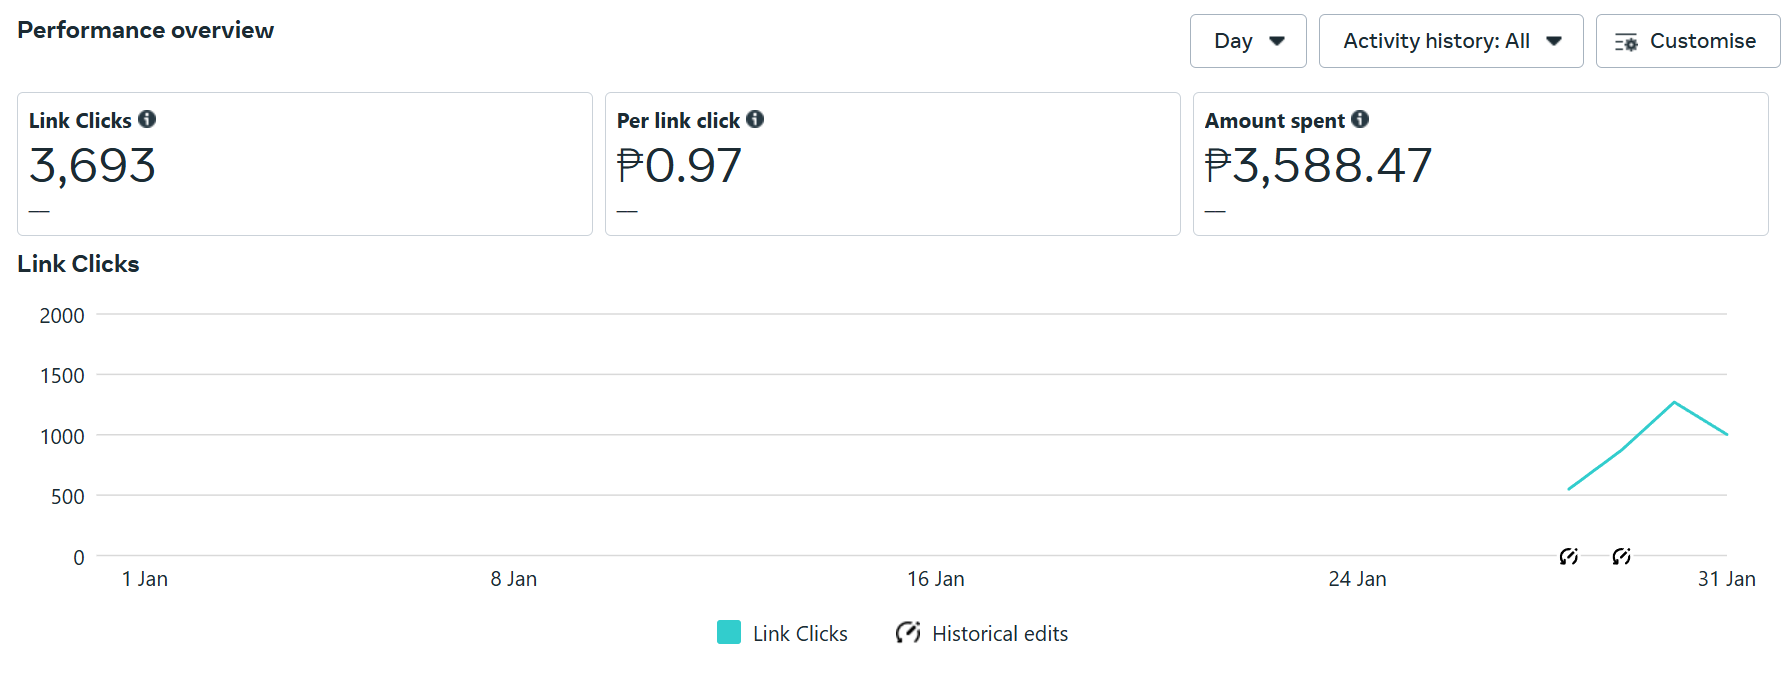
Task: Select the Per link click metric card
Action: (893, 164)
